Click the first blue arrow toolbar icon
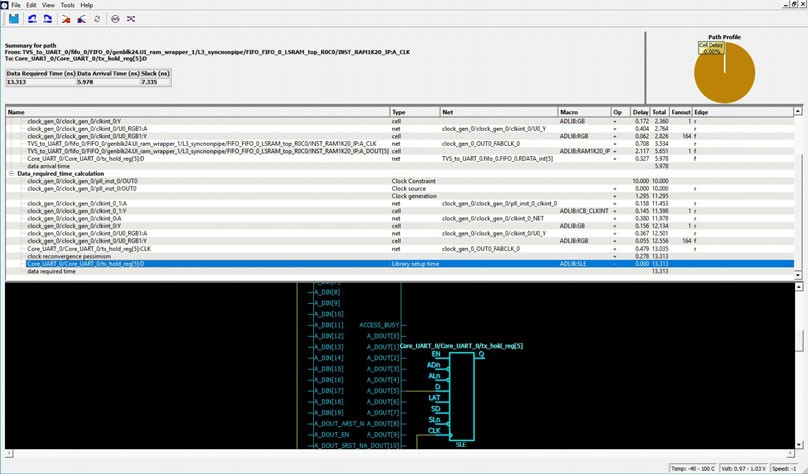Viewport: 808px width, 474px height. [x=33, y=19]
